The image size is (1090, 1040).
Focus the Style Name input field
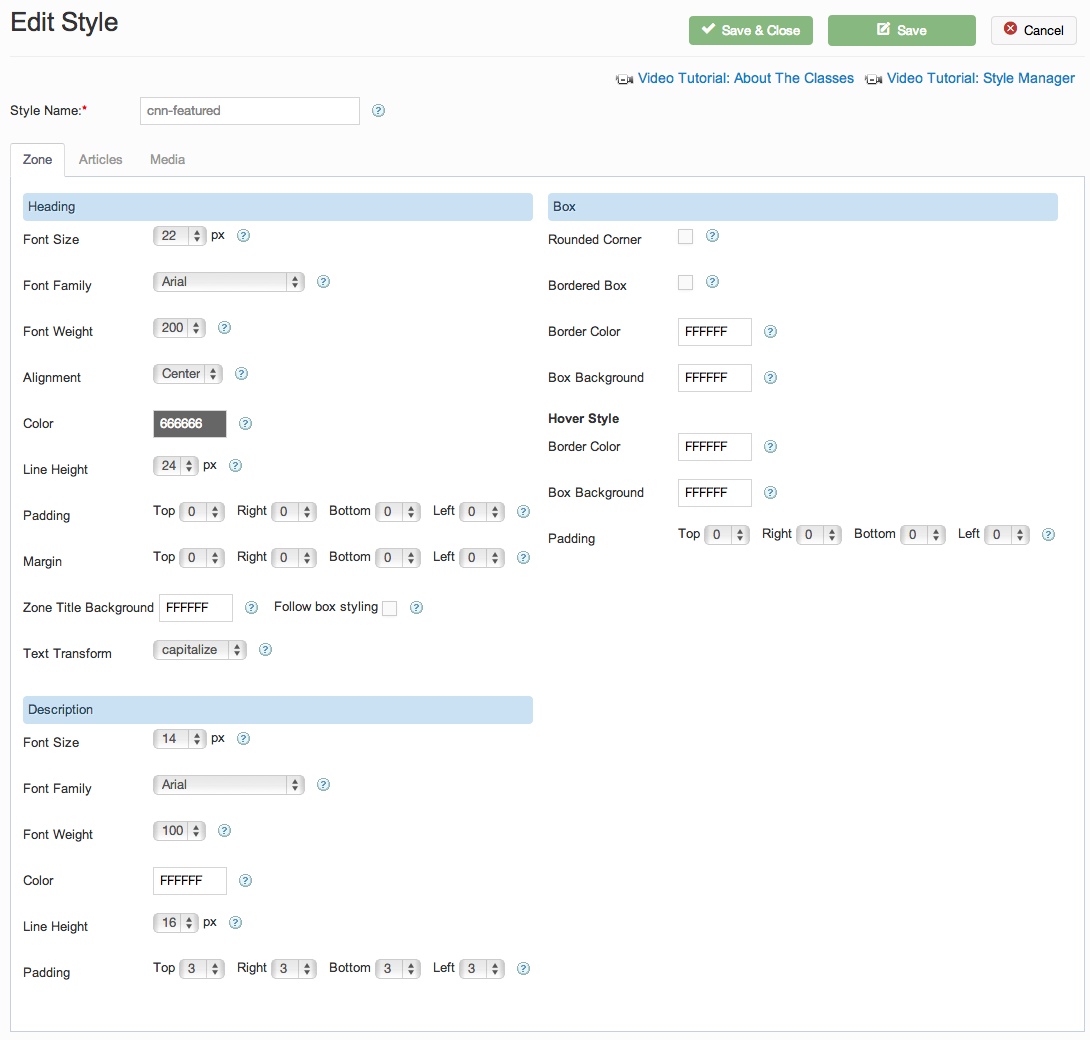pos(250,111)
